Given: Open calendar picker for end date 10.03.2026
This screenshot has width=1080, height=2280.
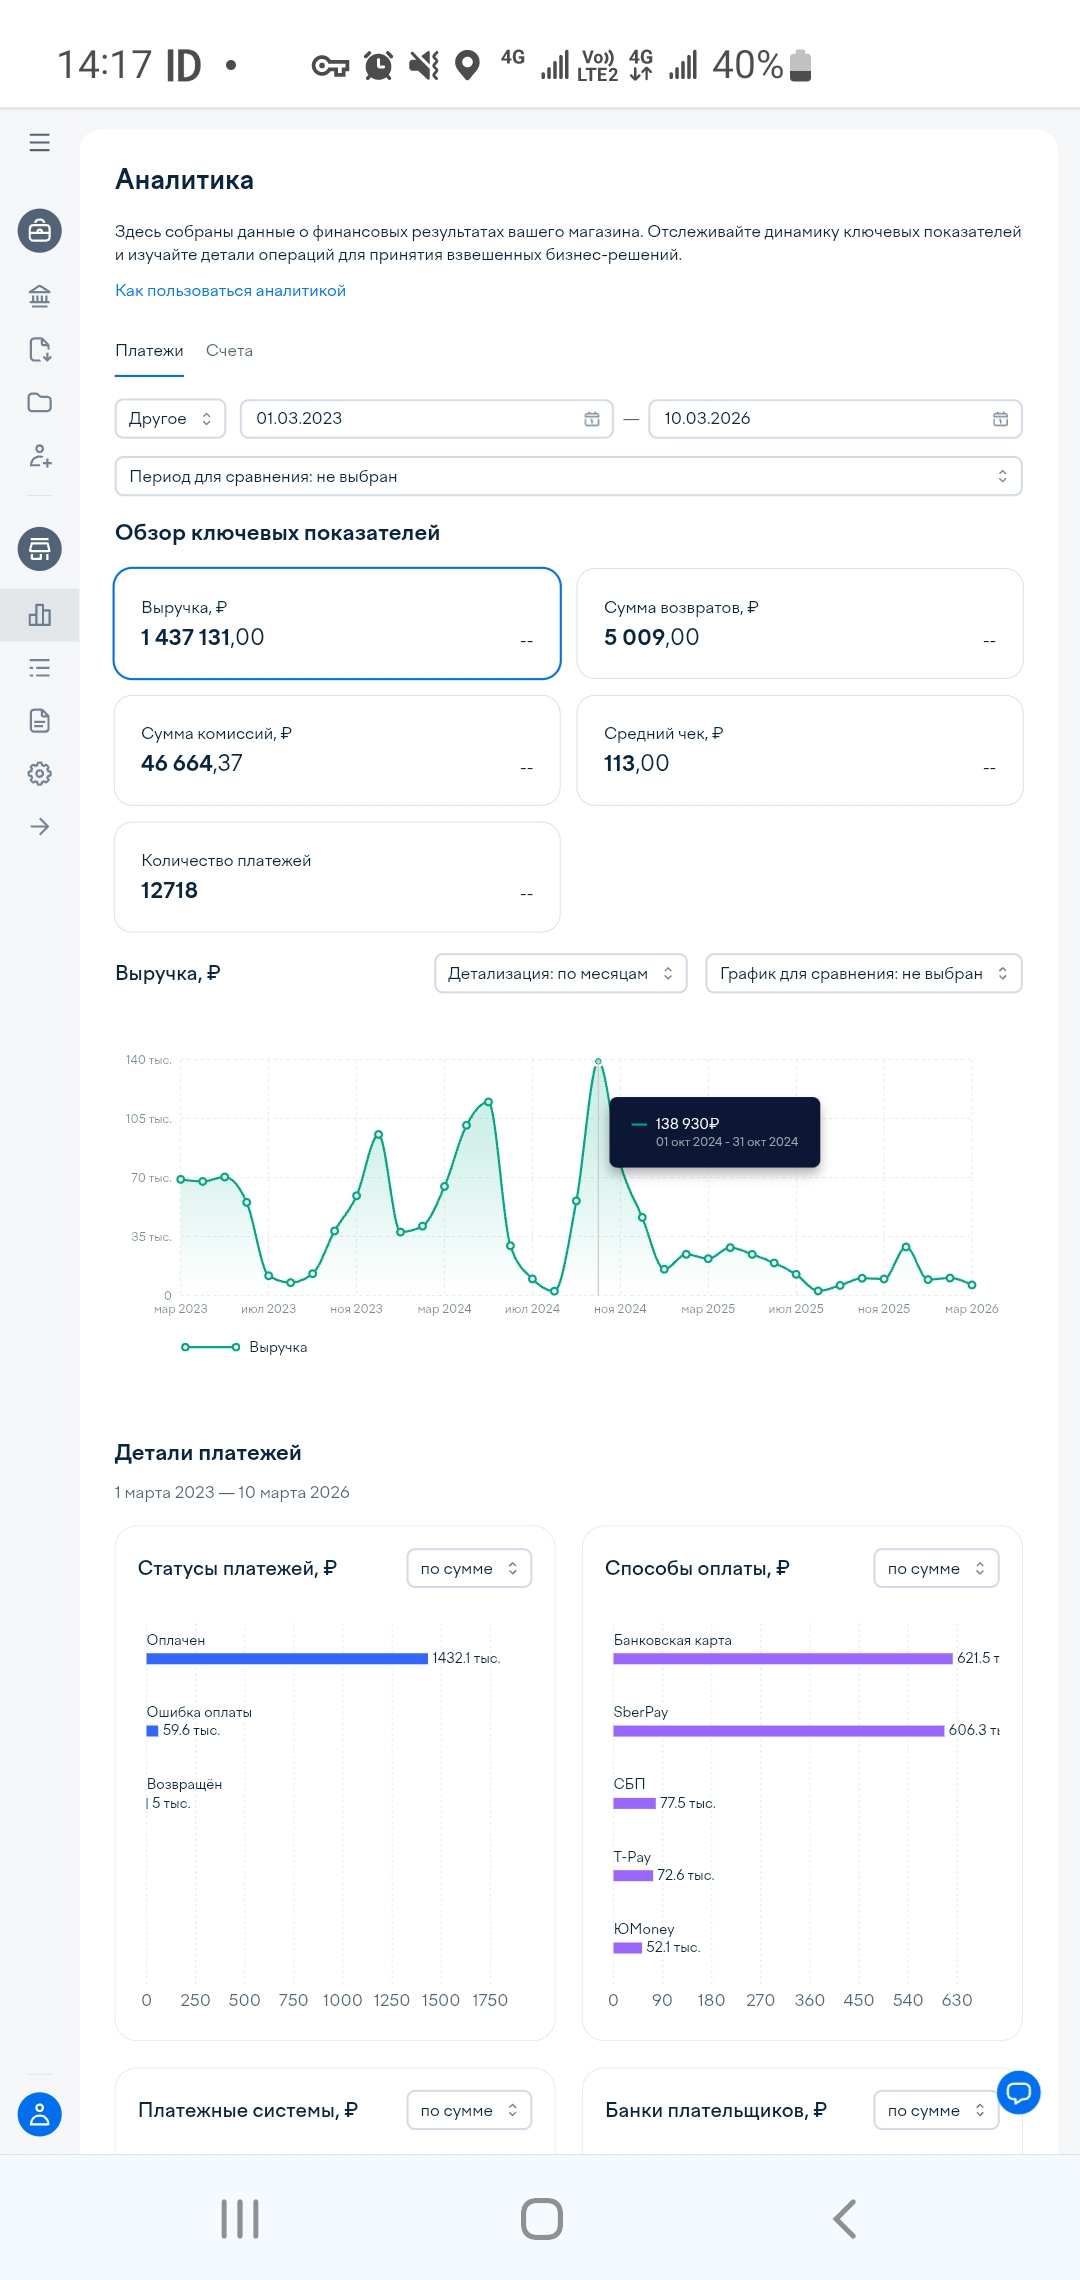Looking at the screenshot, I should click(1000, 419).
